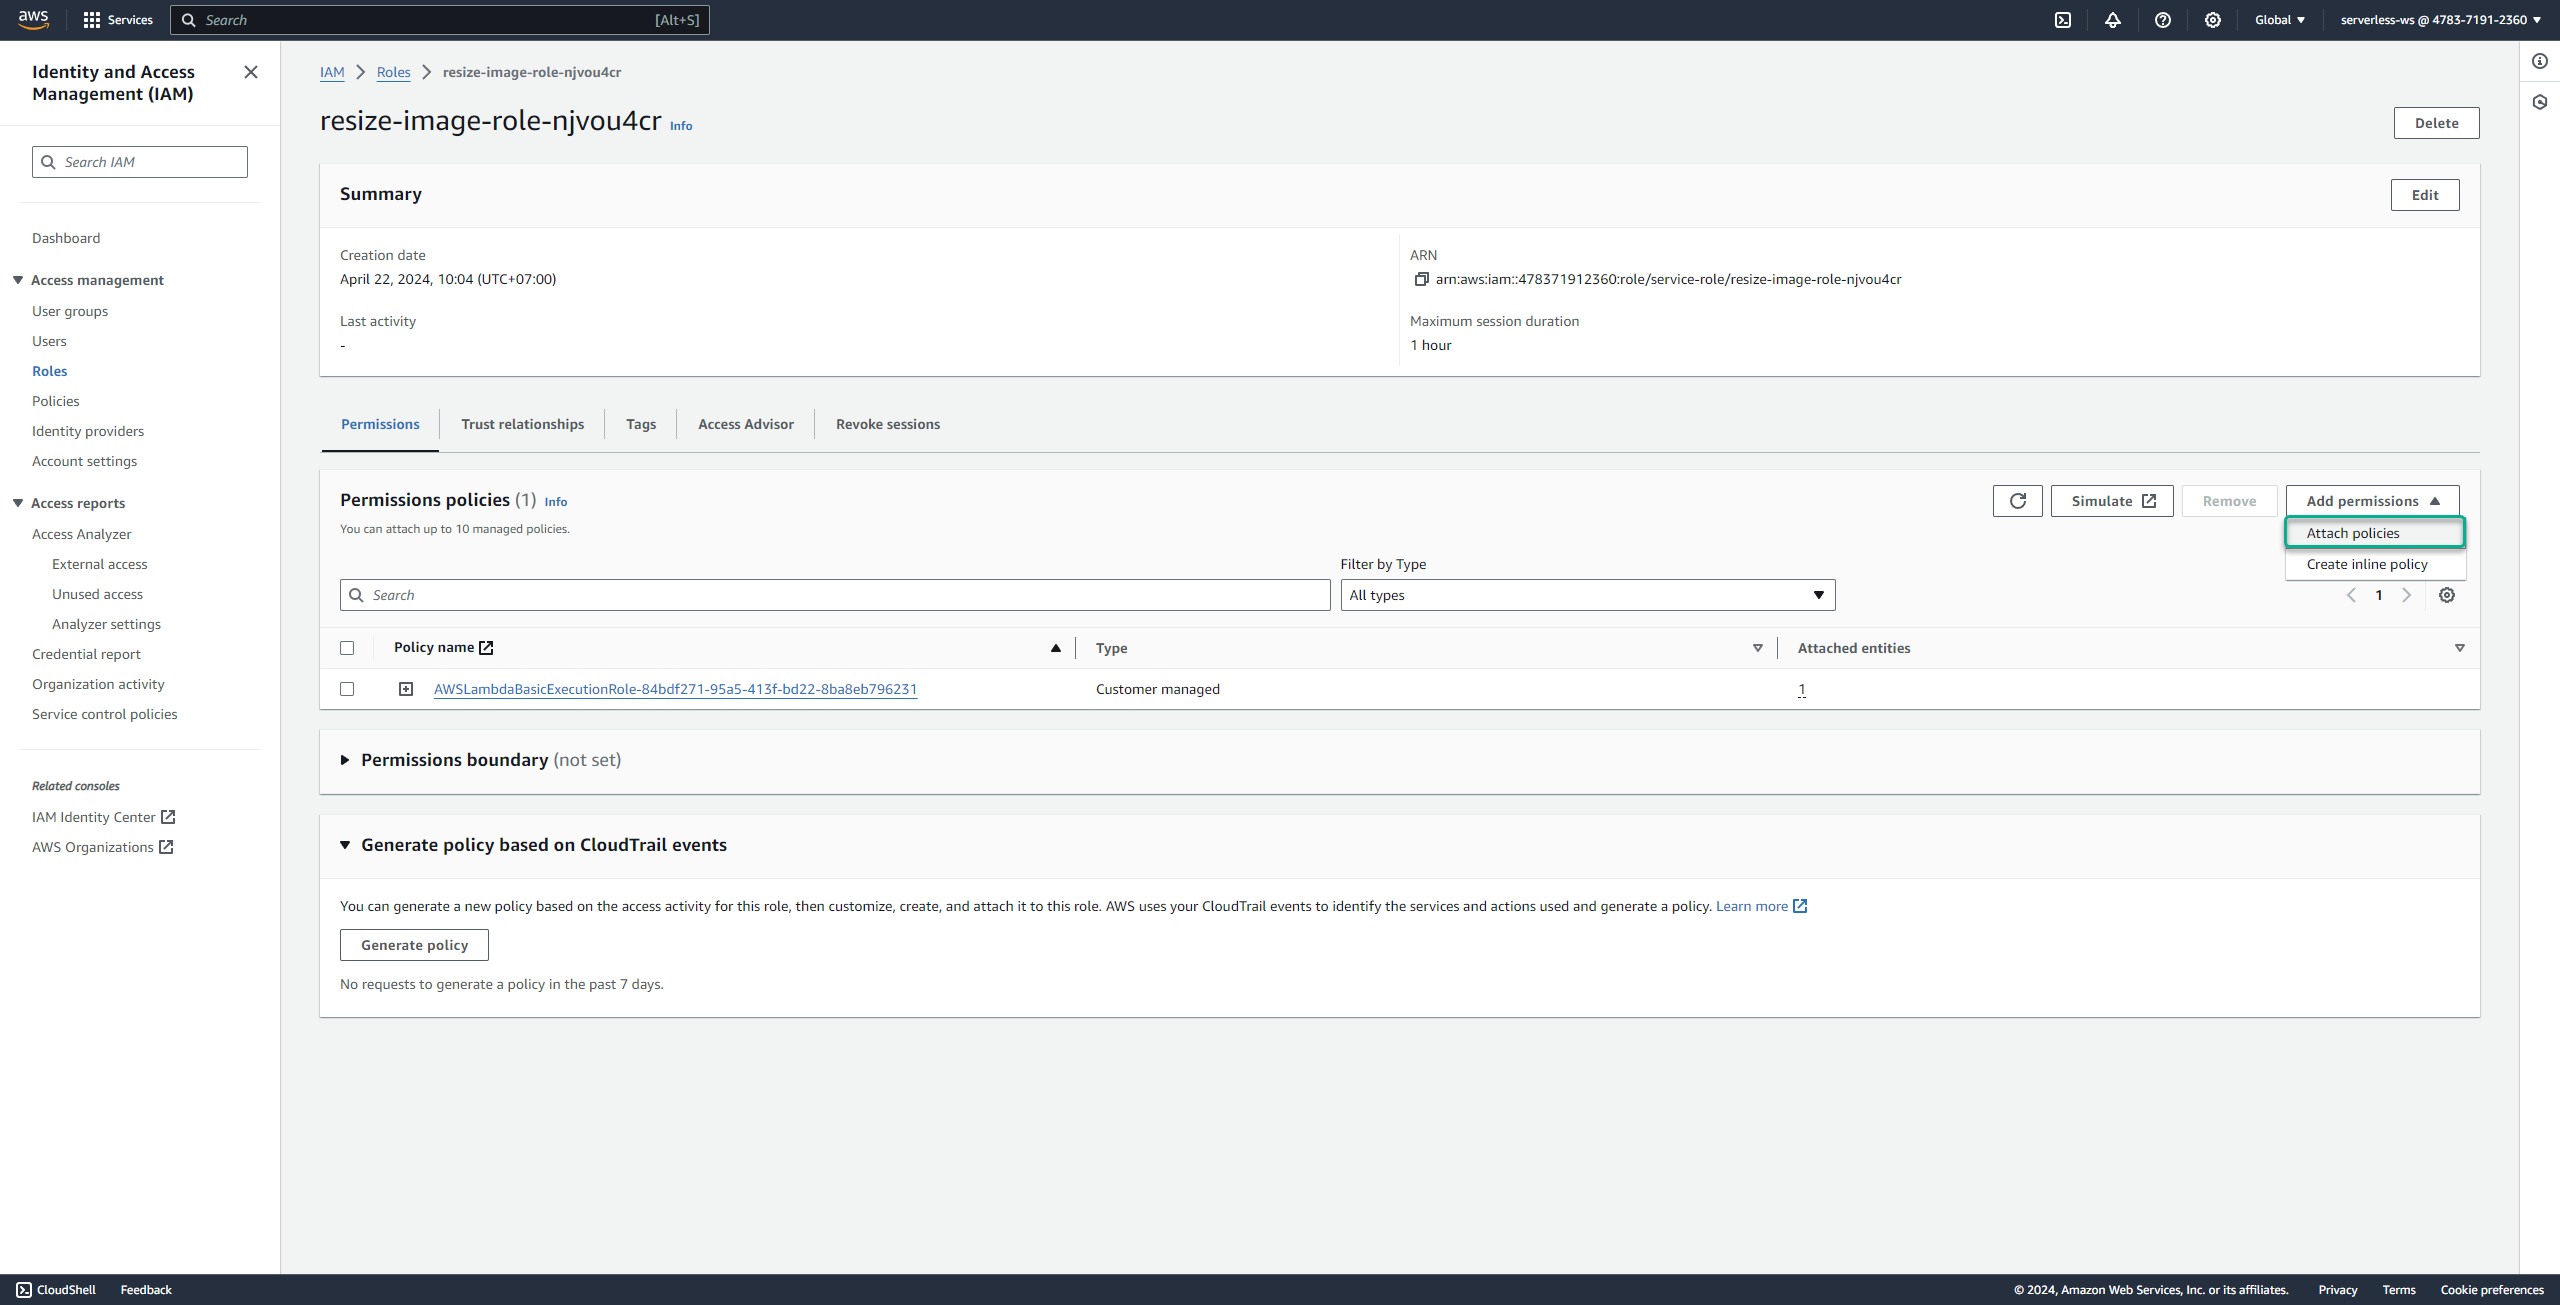
Task: Open Unused access under Access Analyzer
Action: 97,594
